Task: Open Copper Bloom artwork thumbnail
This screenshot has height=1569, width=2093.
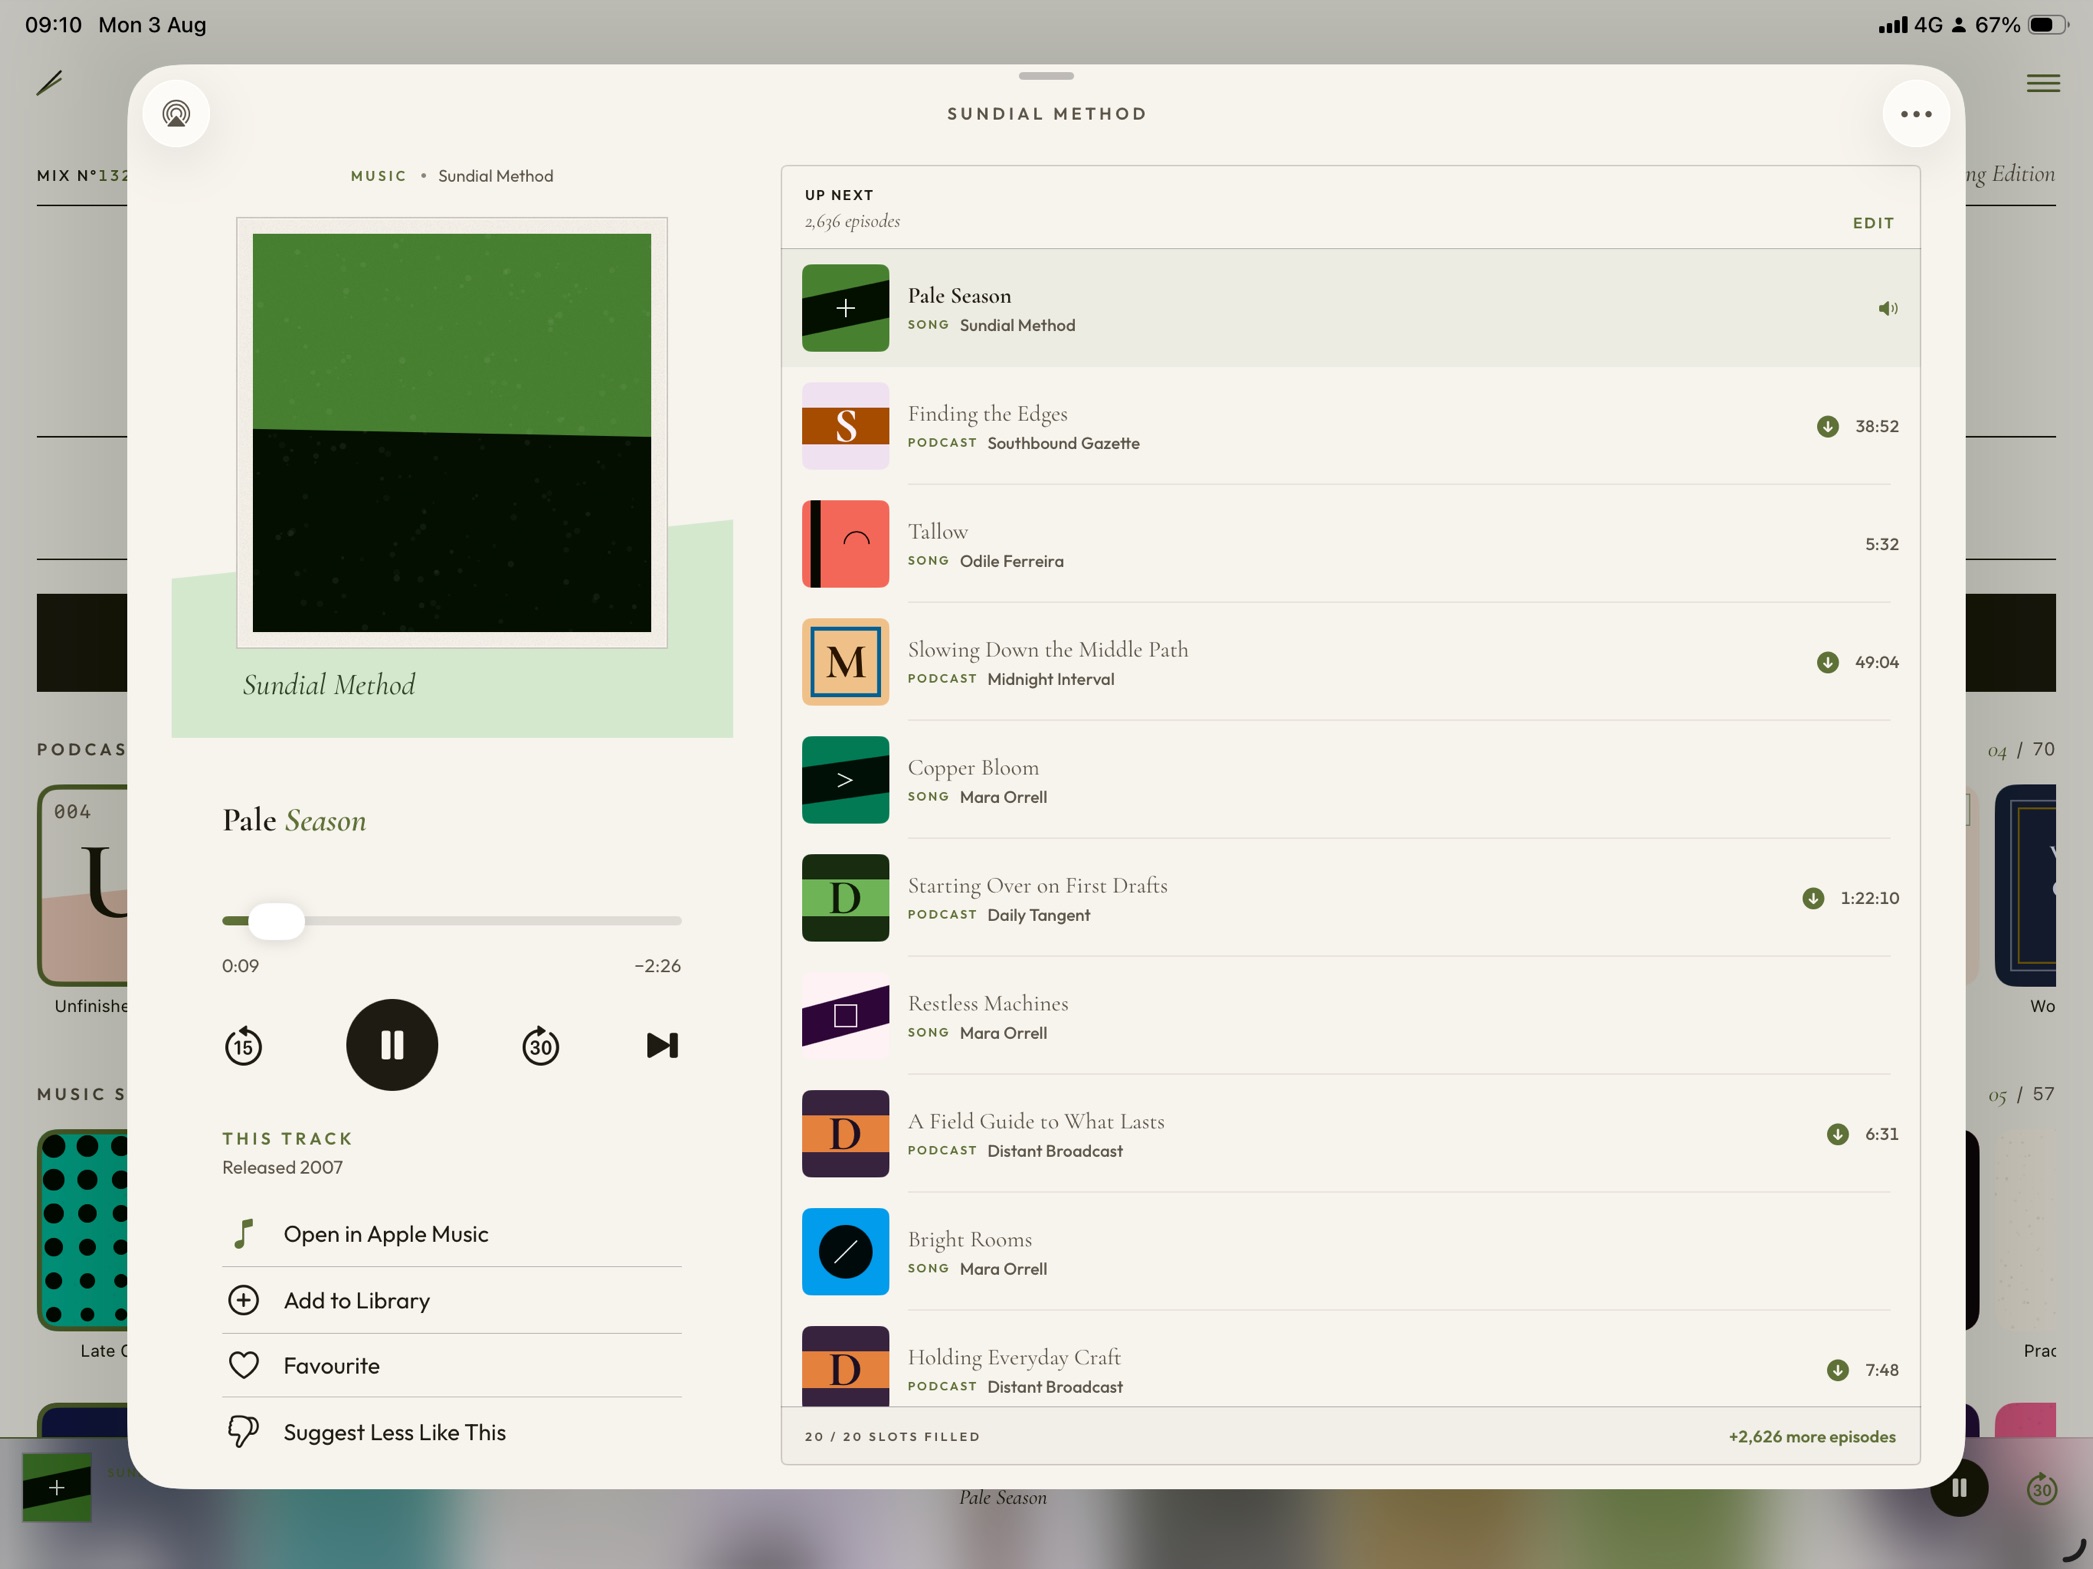Action: tap(845, 780)
